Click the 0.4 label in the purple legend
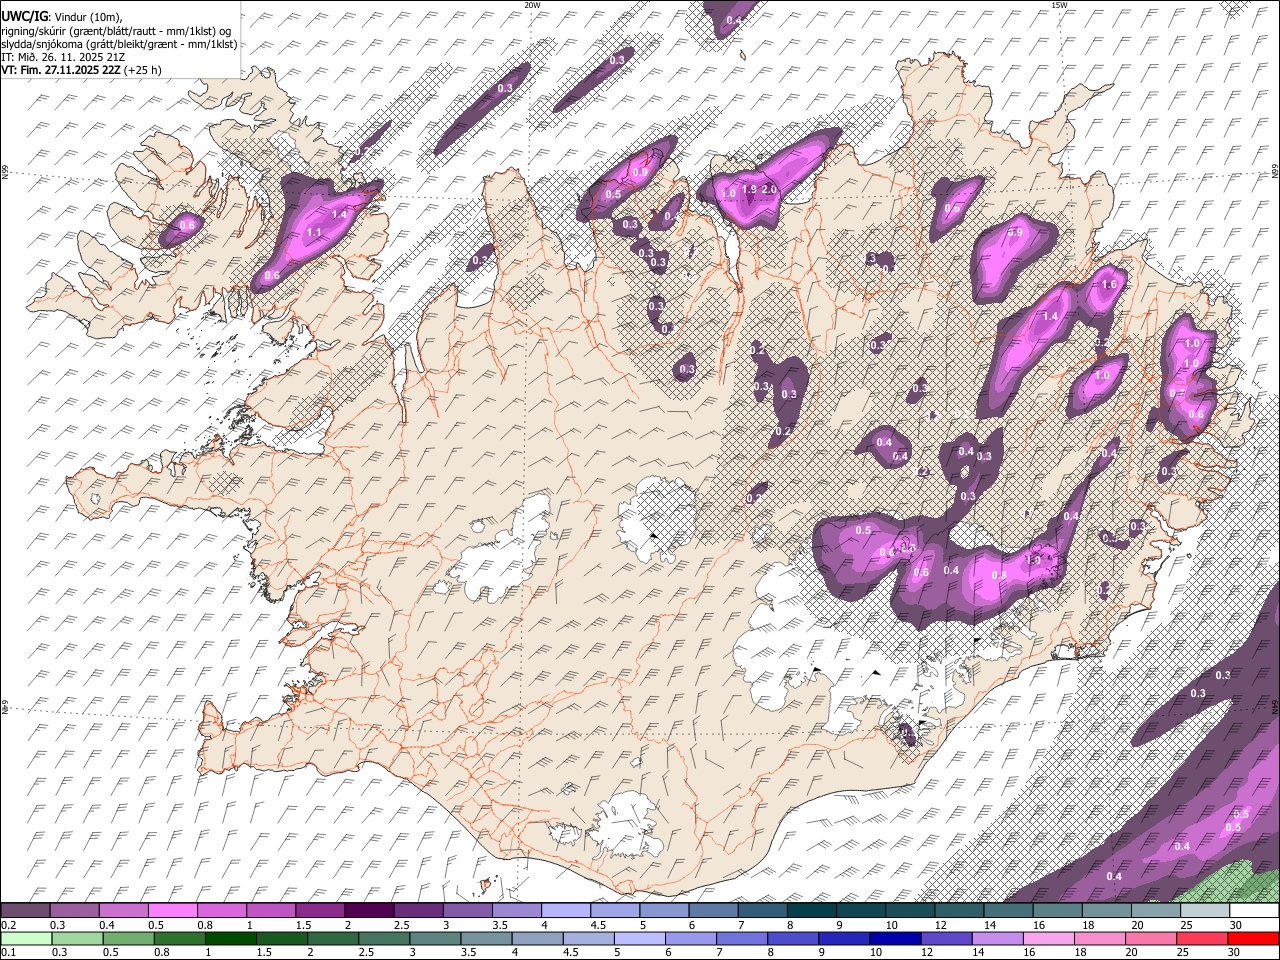This screenshot has height=960, width=1280. click(107, 925)
